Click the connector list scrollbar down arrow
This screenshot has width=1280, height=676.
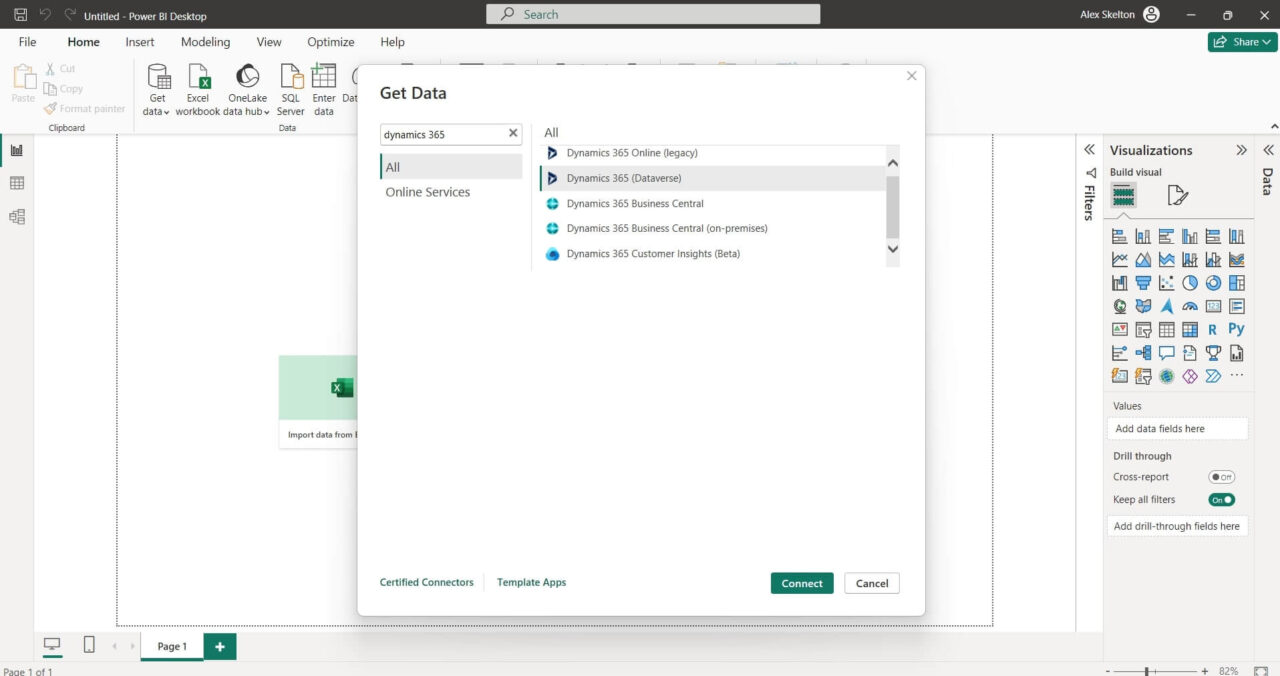pyautogui.click(x=893, y=249)
